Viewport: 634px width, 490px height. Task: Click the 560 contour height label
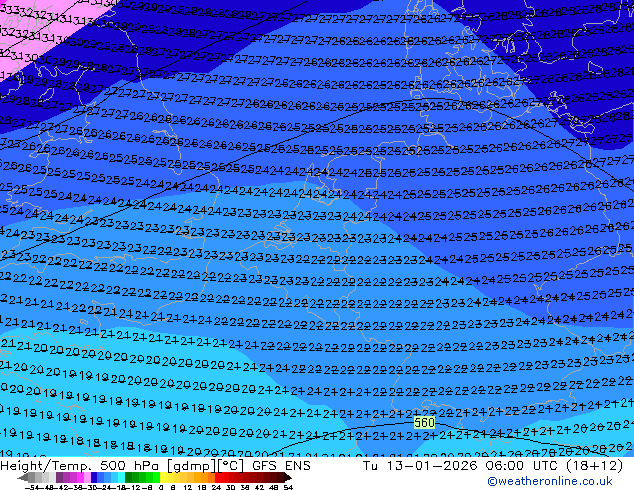[424, 423]
